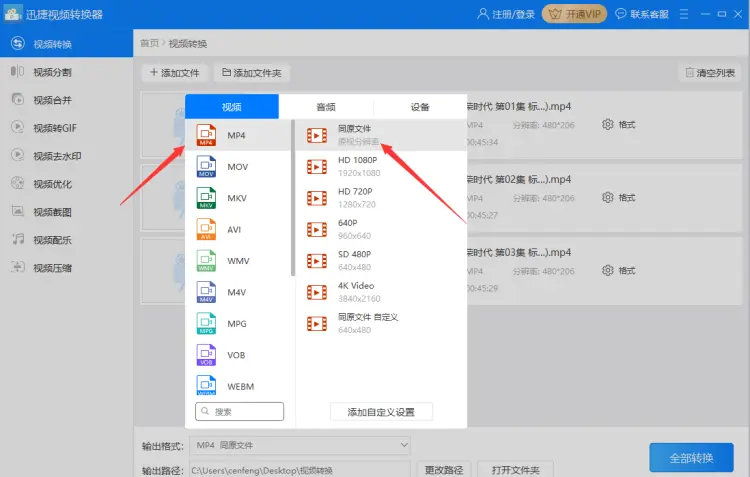
Task: Click 添加自定义设置 button
Action: click(381, 412)
